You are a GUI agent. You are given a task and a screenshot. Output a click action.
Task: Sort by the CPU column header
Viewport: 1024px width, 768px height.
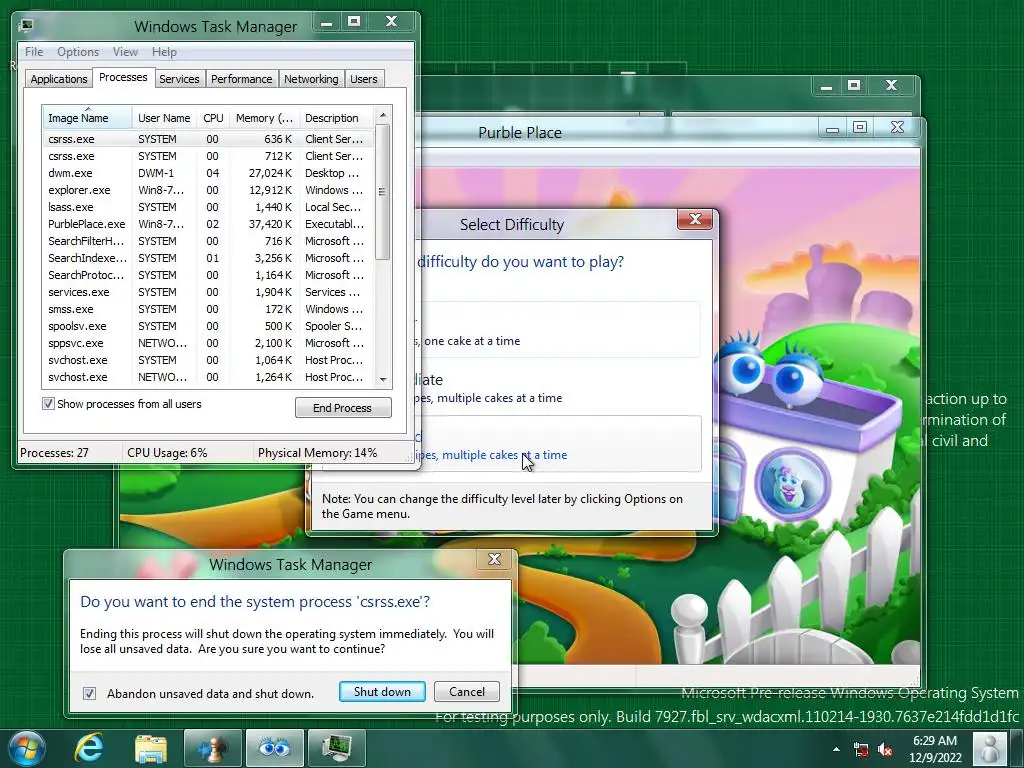click(213, 118)
